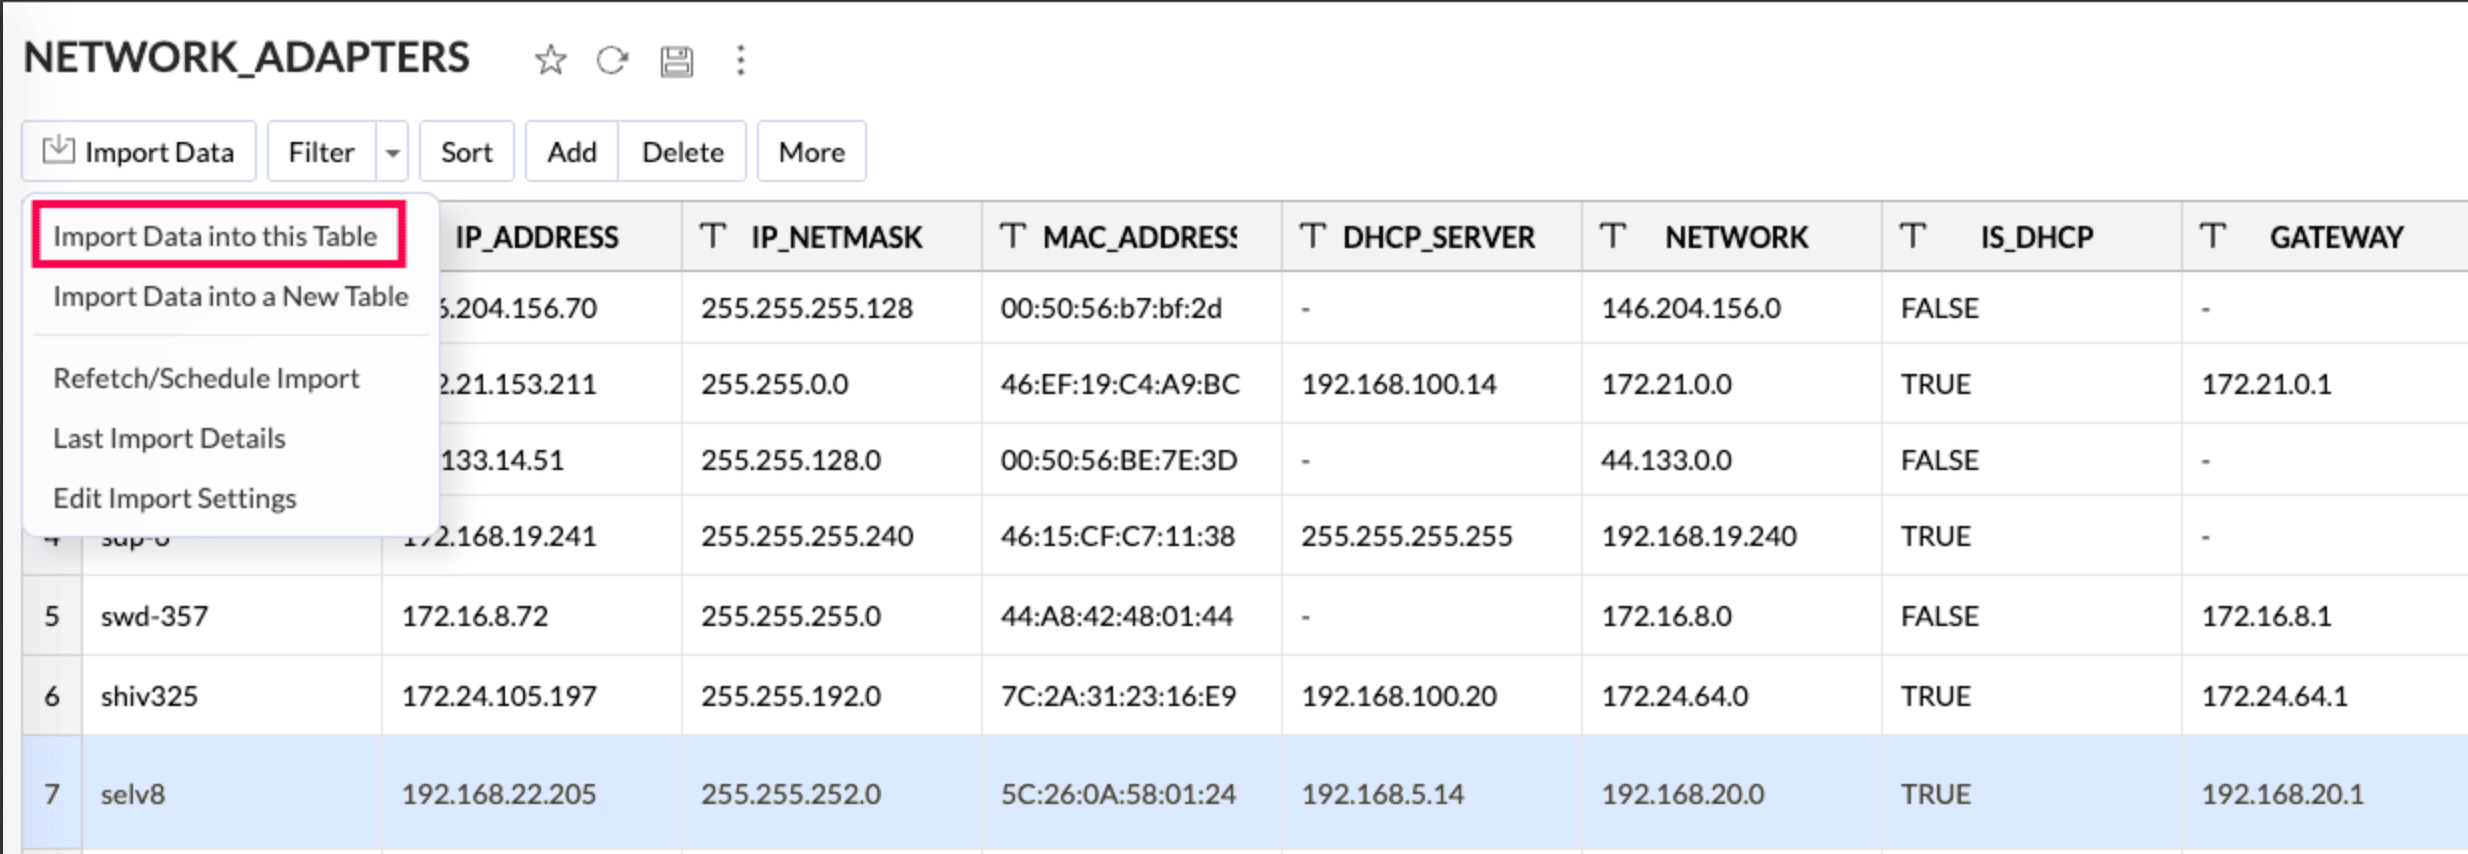Click the text type icon beside DHCP_SERVER
The height and width of the screenshot is (854, 2468).
coord(1312,236)
